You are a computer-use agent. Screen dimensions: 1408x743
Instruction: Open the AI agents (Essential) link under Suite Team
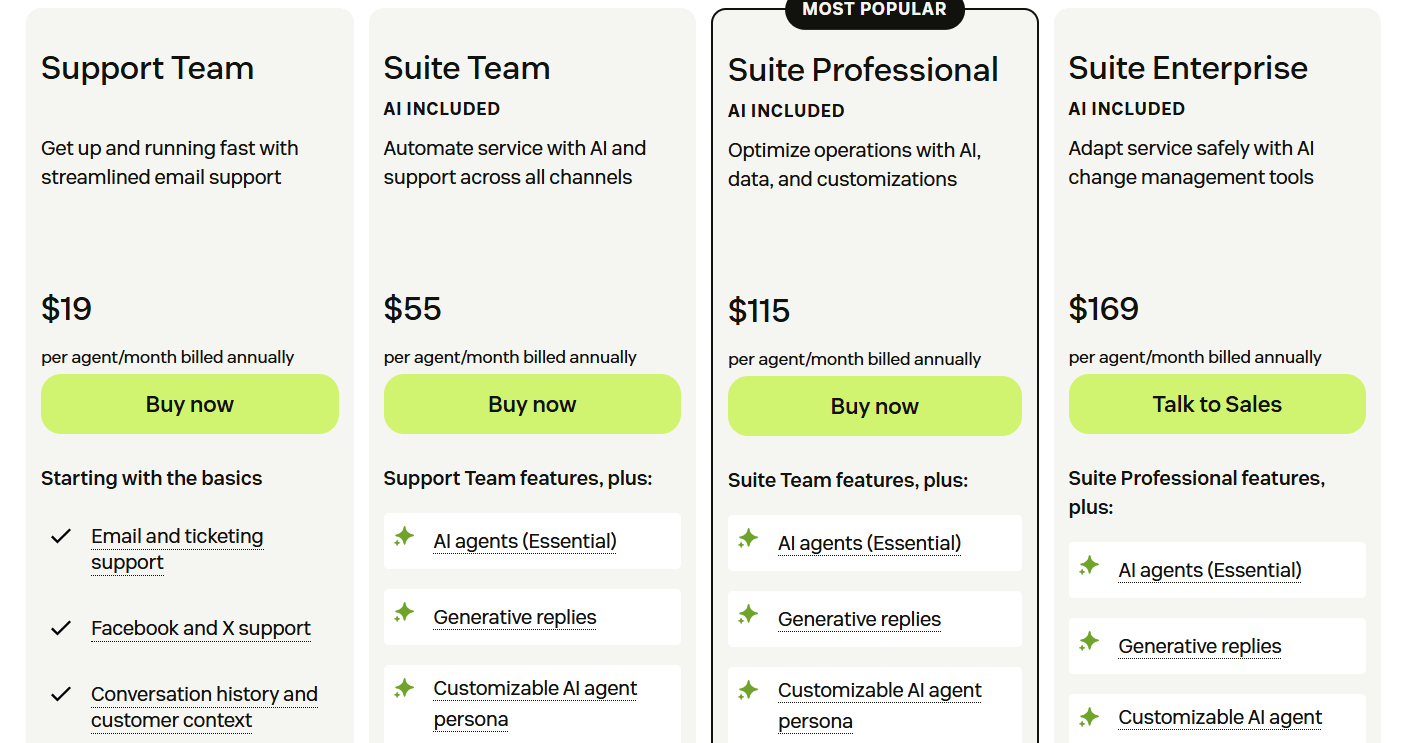pos(524,541)
